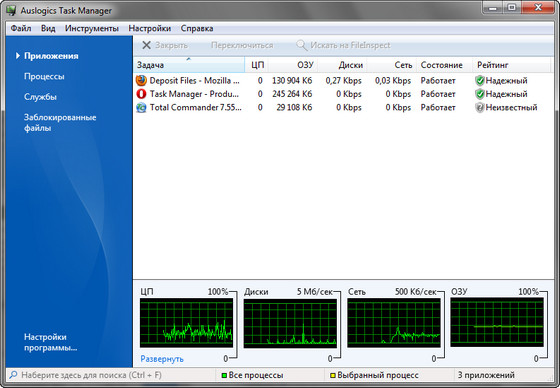This screenshot has width=560, height=388.
Task: Select the Total Commander 7.55 task
Action: tap(195, 108)
